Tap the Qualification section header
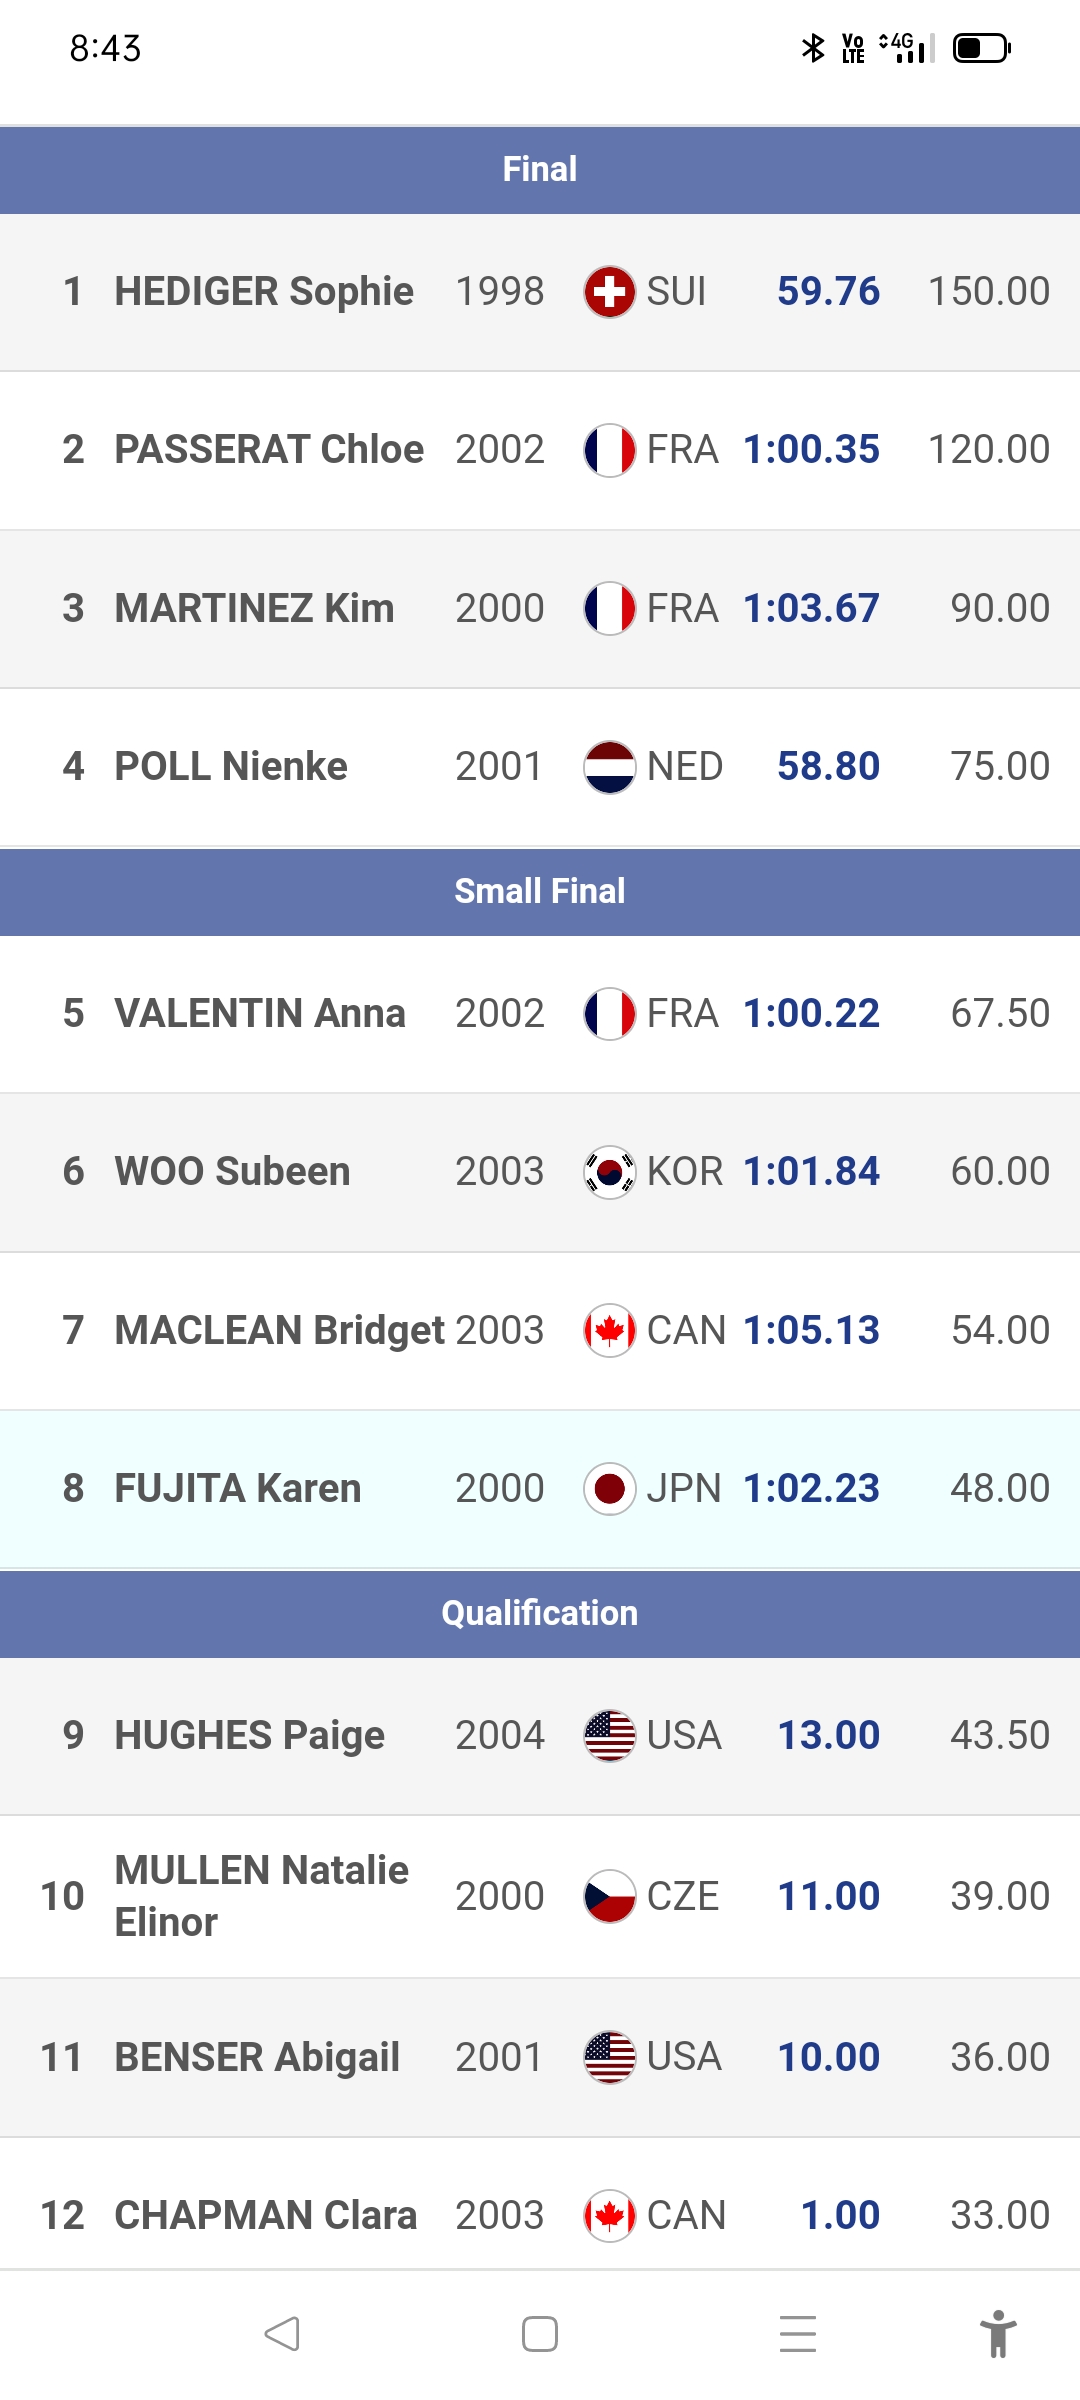Image resolution: width=1080 pixels, height=2400 pixels. (540, 1613)
